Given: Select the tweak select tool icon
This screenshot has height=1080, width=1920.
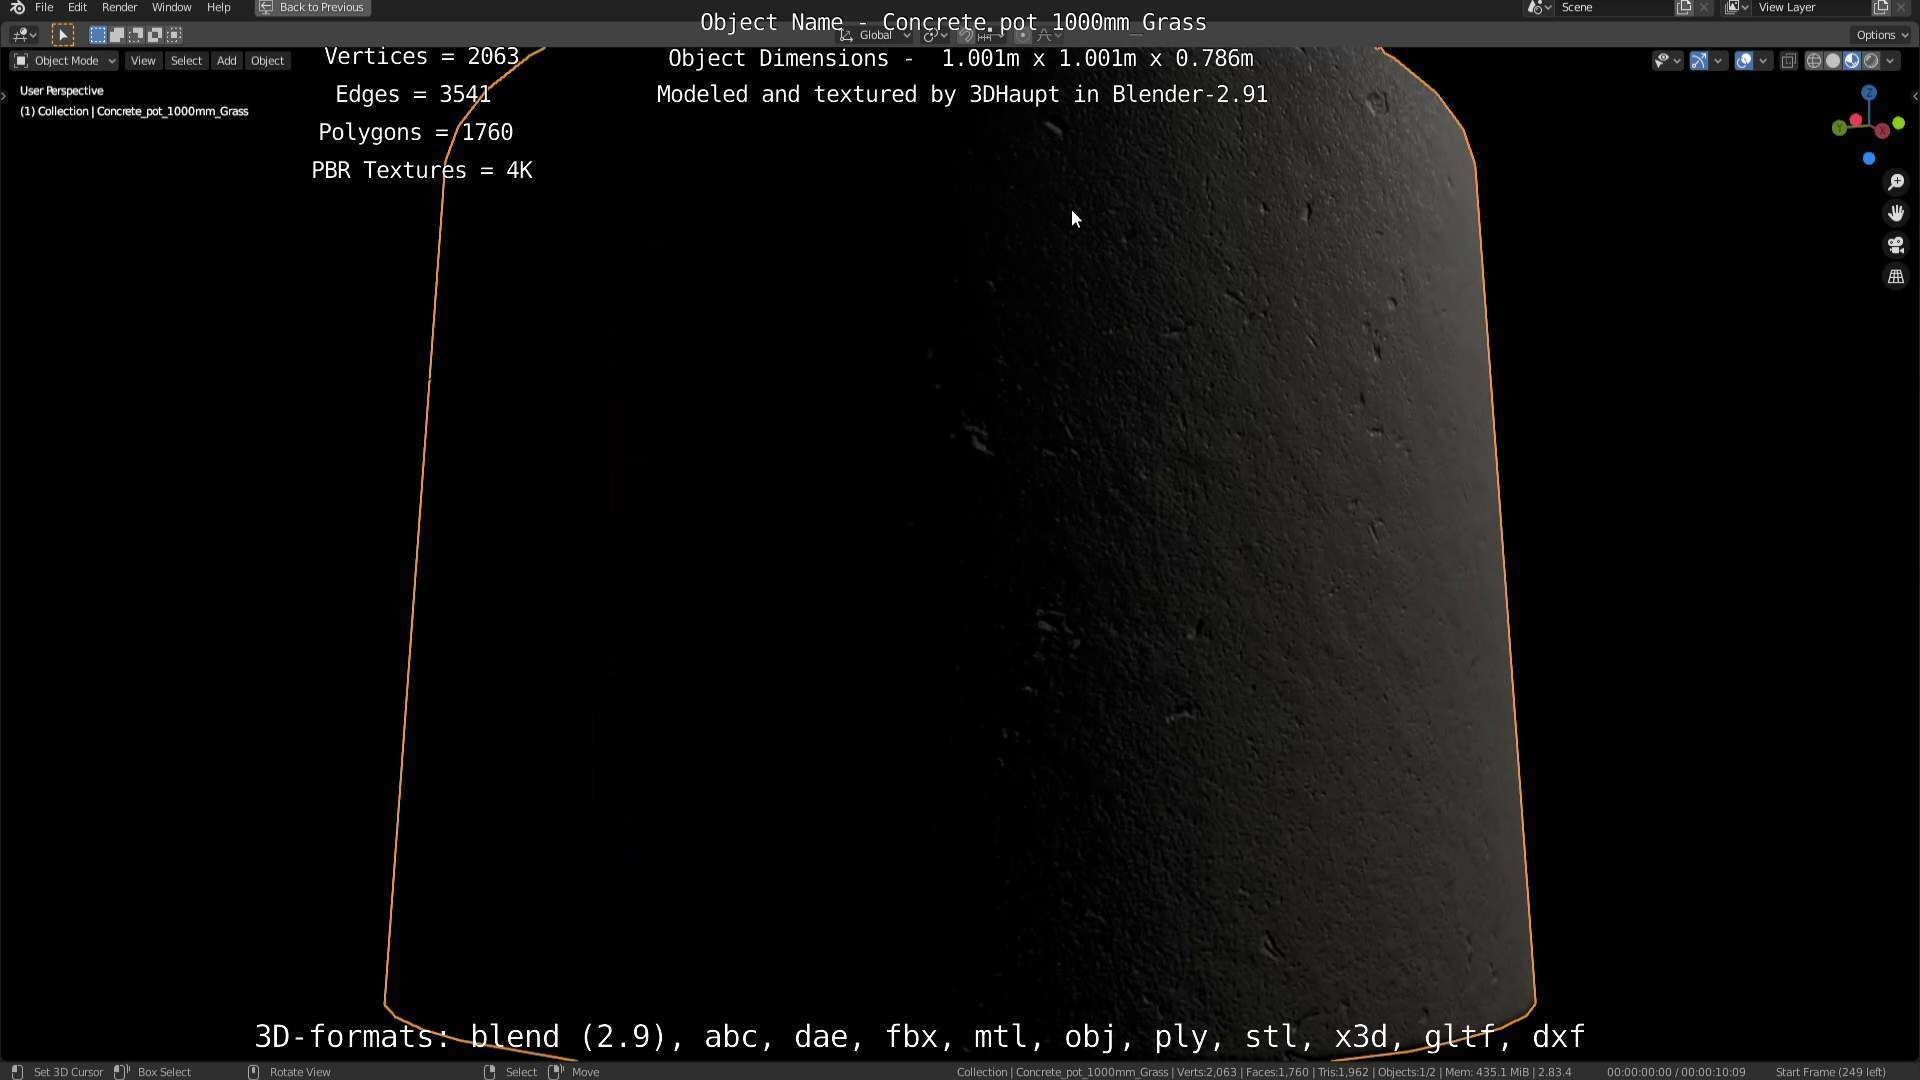Looking at the screenshot, I should (x=62, y=35).
